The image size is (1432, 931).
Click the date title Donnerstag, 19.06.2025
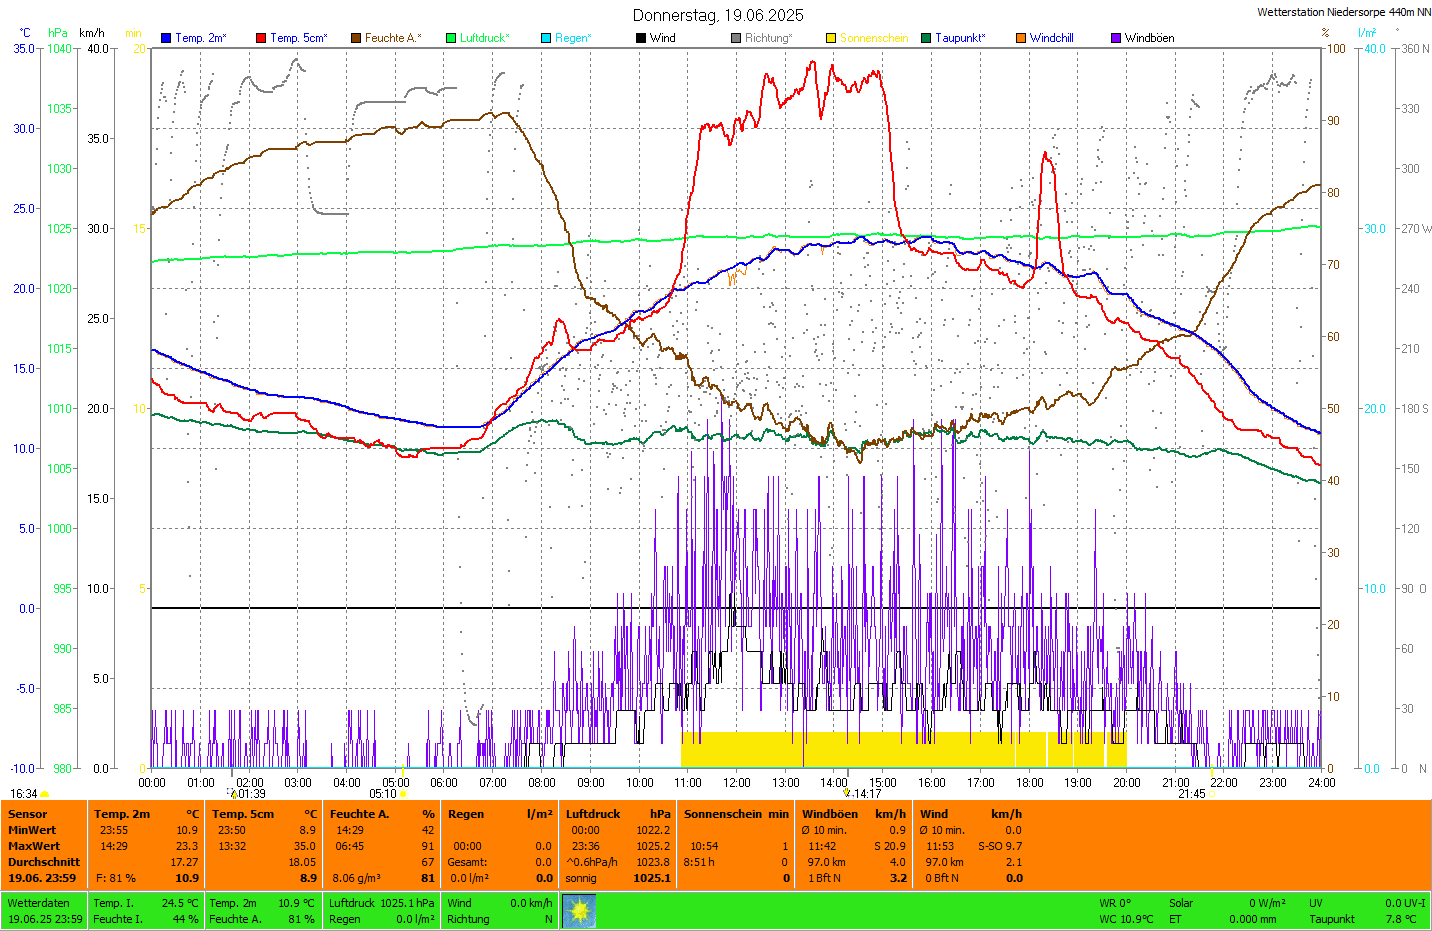[x=718, y=15]
